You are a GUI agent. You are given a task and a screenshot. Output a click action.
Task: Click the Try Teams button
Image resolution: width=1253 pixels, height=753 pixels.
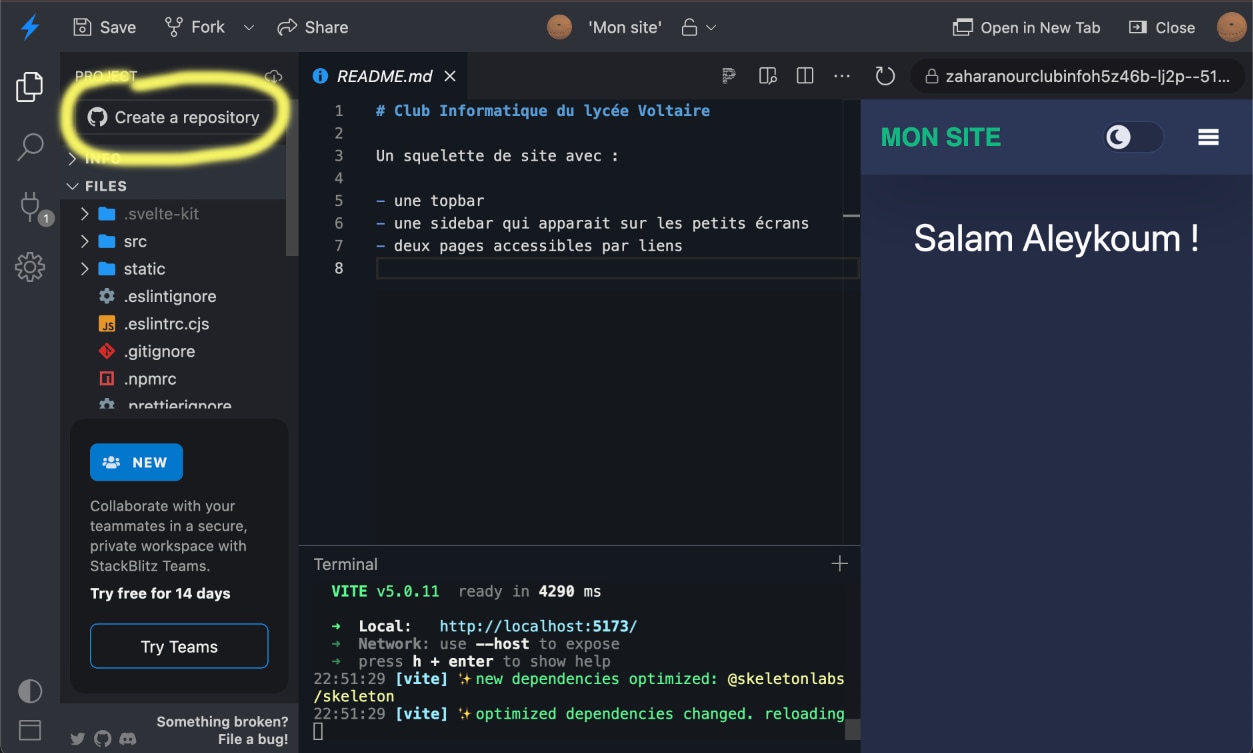point(179,646)
